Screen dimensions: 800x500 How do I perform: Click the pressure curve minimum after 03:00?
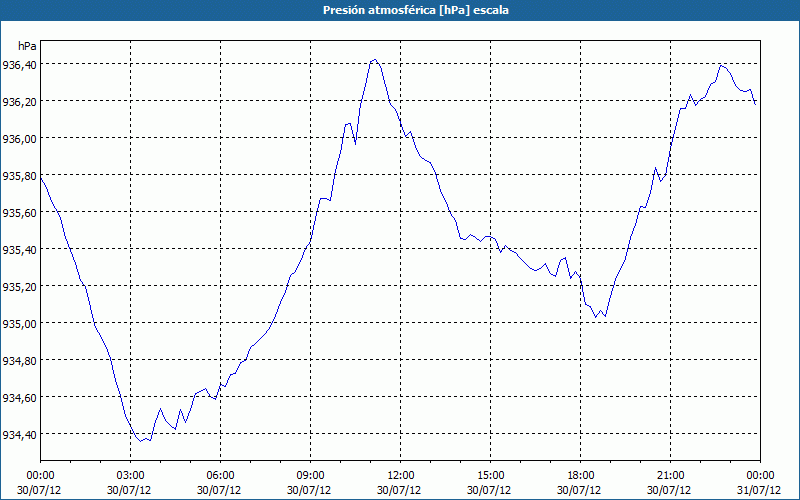[x=141, y=441]
